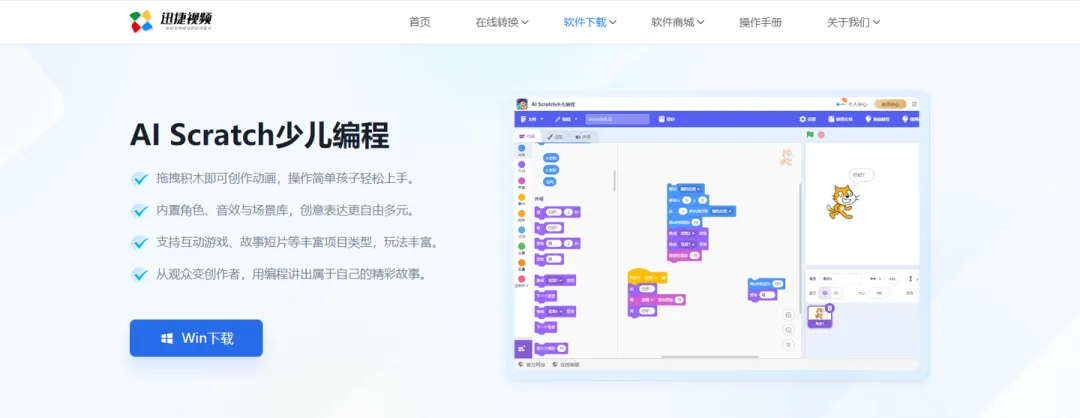
Task: Open the 编辑 dropdown in Scratch preview toolbar
Action: click(x=566, y=119)
